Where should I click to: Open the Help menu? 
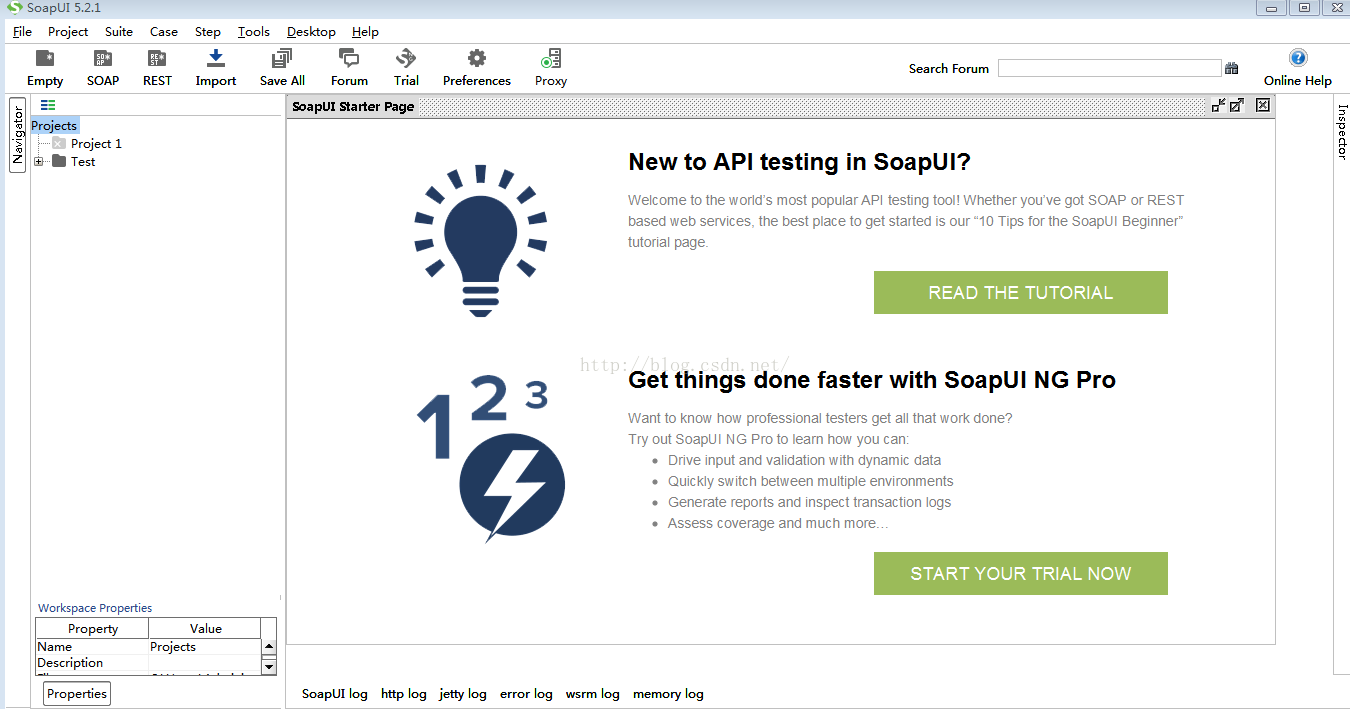(x=365, y=31)
